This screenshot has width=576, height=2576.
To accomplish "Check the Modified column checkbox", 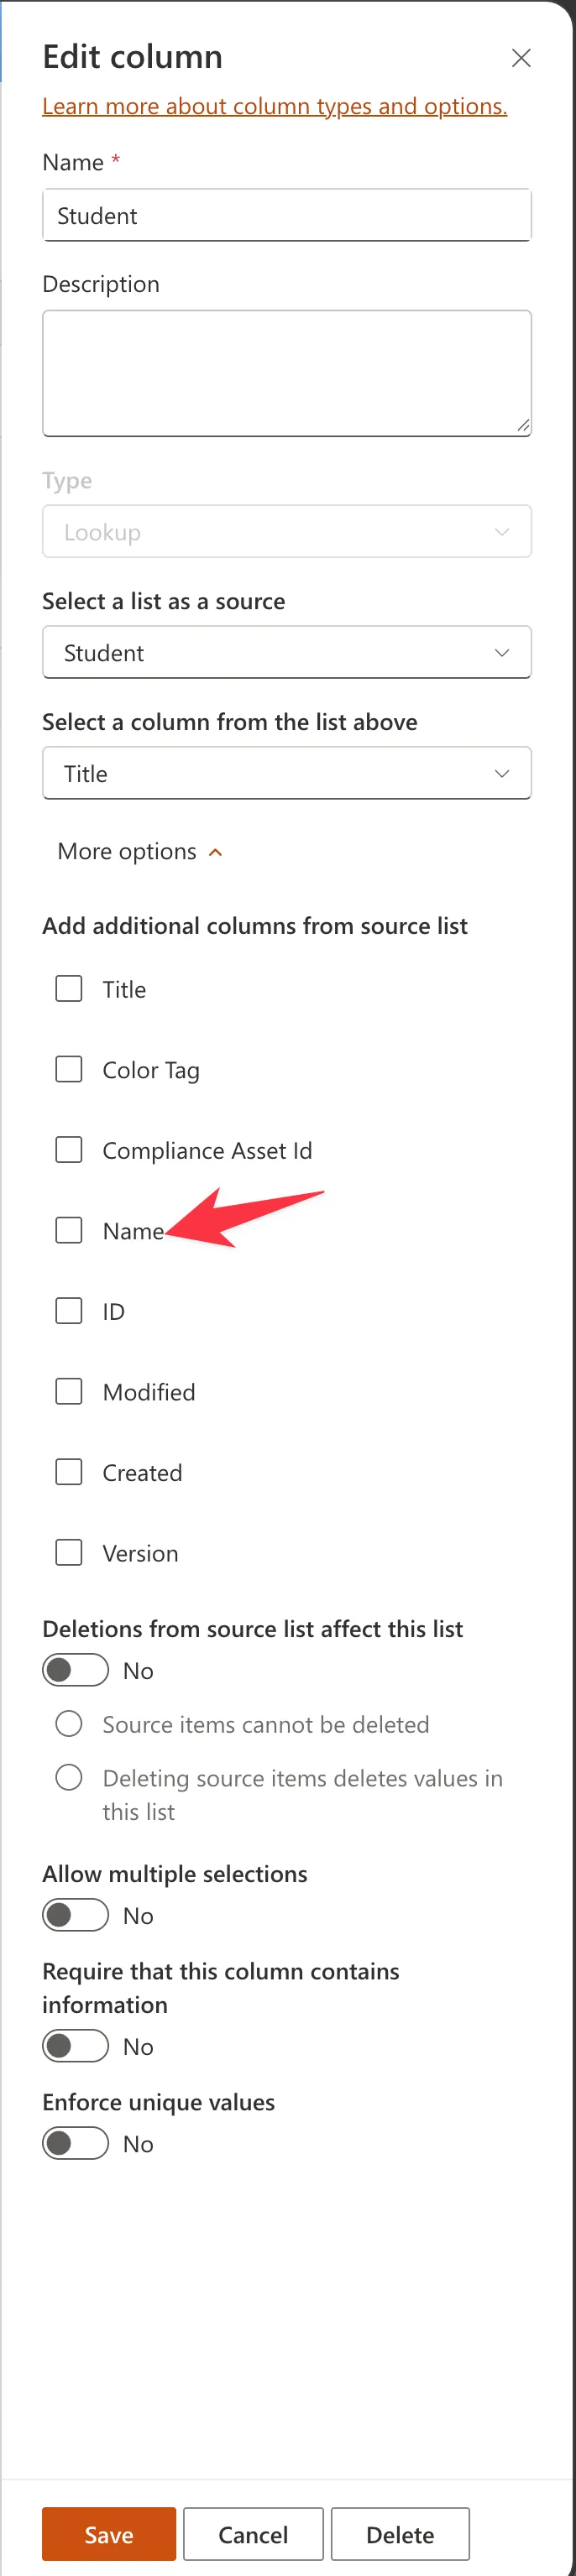I will pos(69,1392).
